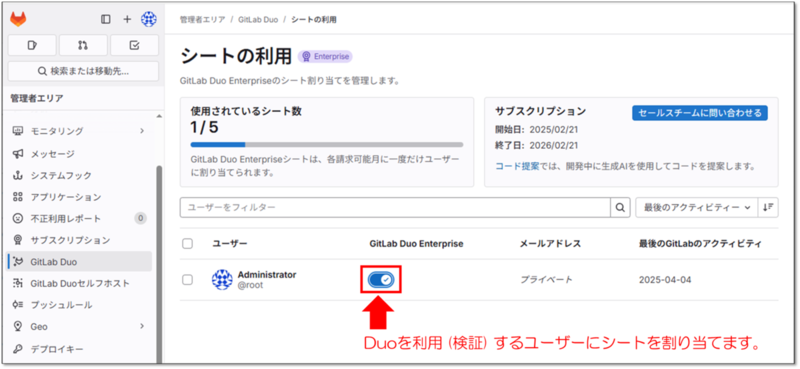Click the 1 / 5 seat count text
800x369 pixels.
coord(205,127)
